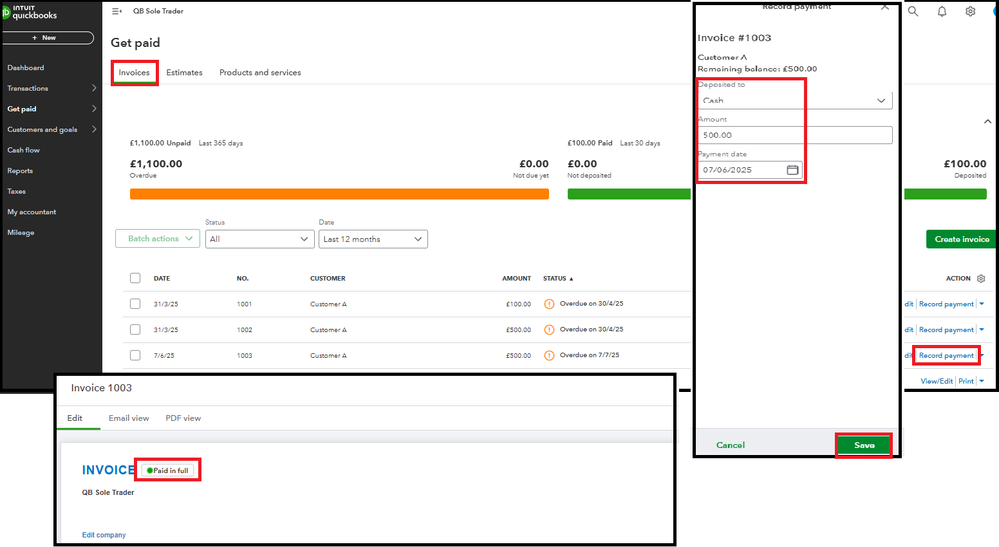This screenshot has height=547, width=999.
Task: Record payment for invoice 1002
Action: coord(946,330)
